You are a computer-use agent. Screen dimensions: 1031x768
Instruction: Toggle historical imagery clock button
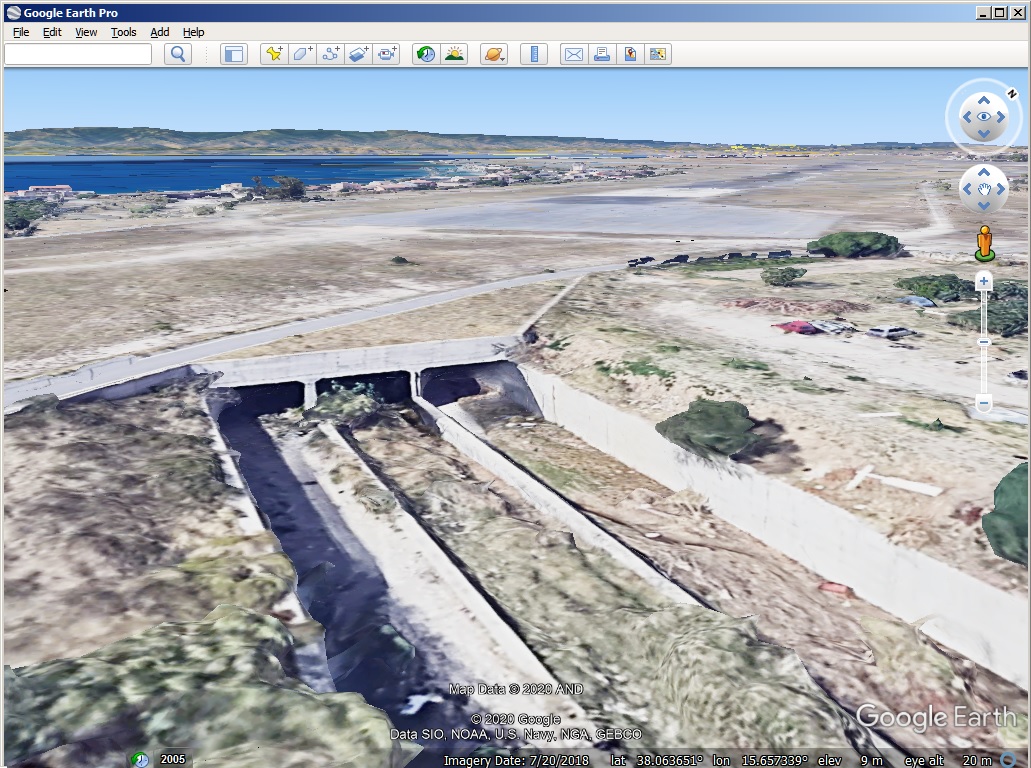point(426,54)
